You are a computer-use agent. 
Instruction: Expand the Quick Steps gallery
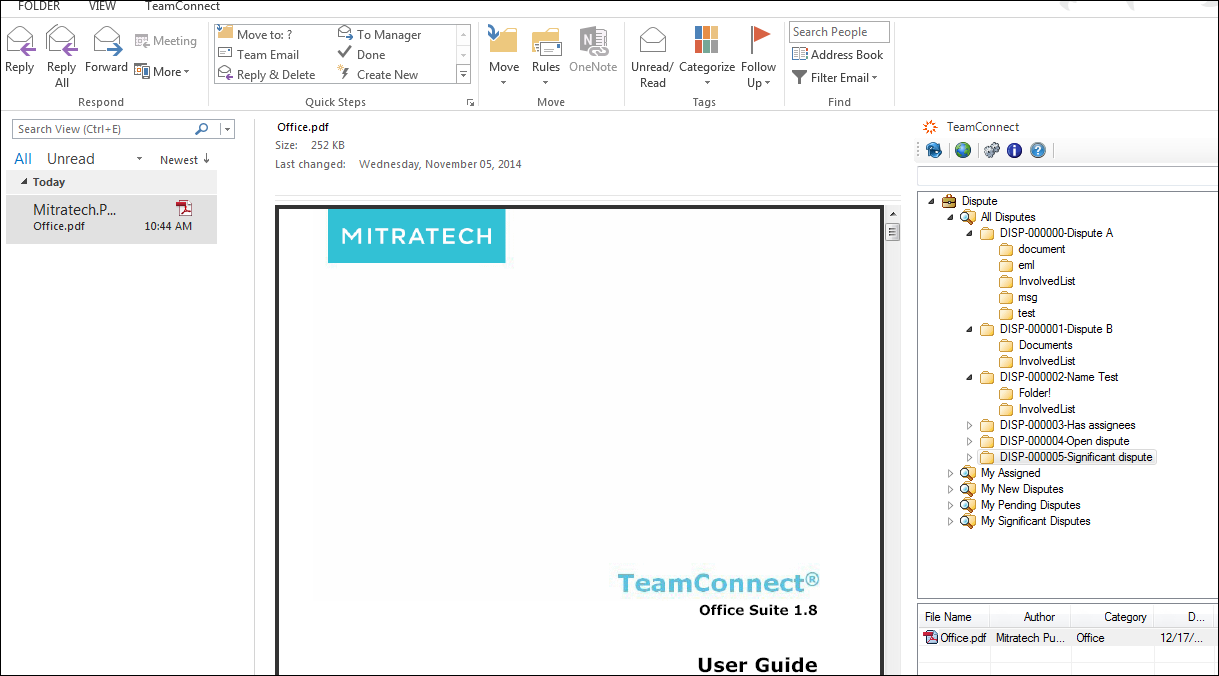coord(463,74)
